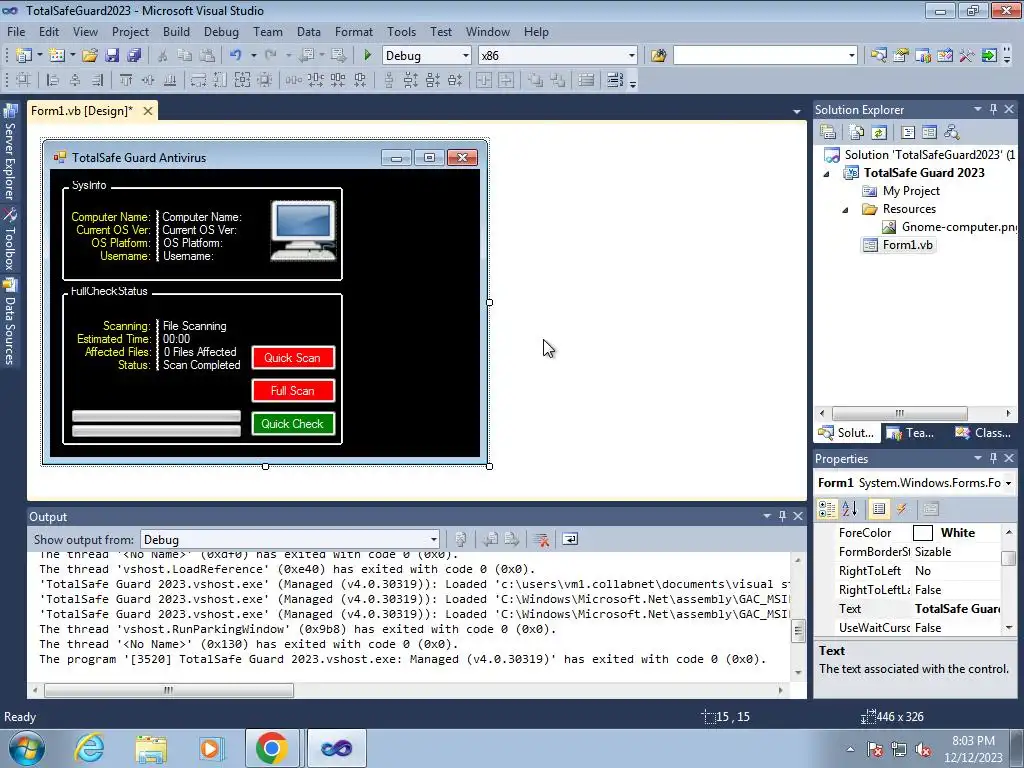Open the Toolbox icon with crossed tools
The height and width of the screenshot is (768, 1024).
967,56
